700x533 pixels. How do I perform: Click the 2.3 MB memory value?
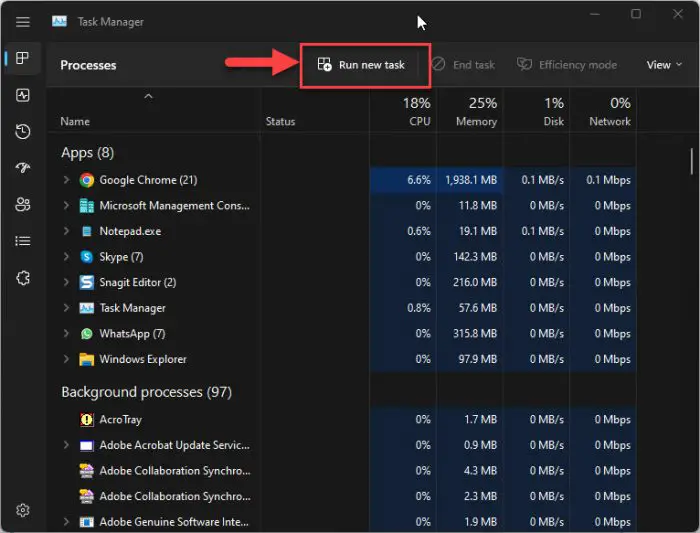[x=480, y=496]
